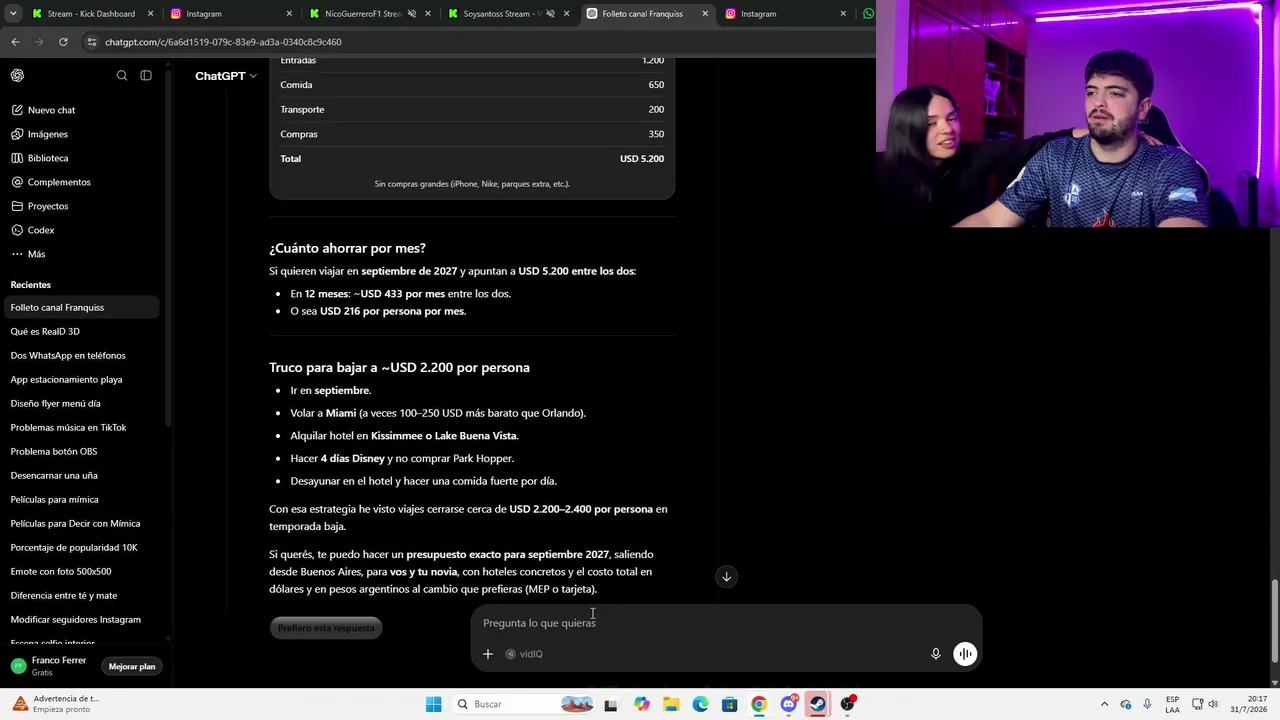Select the vidIQ chip in the composer

524,654
